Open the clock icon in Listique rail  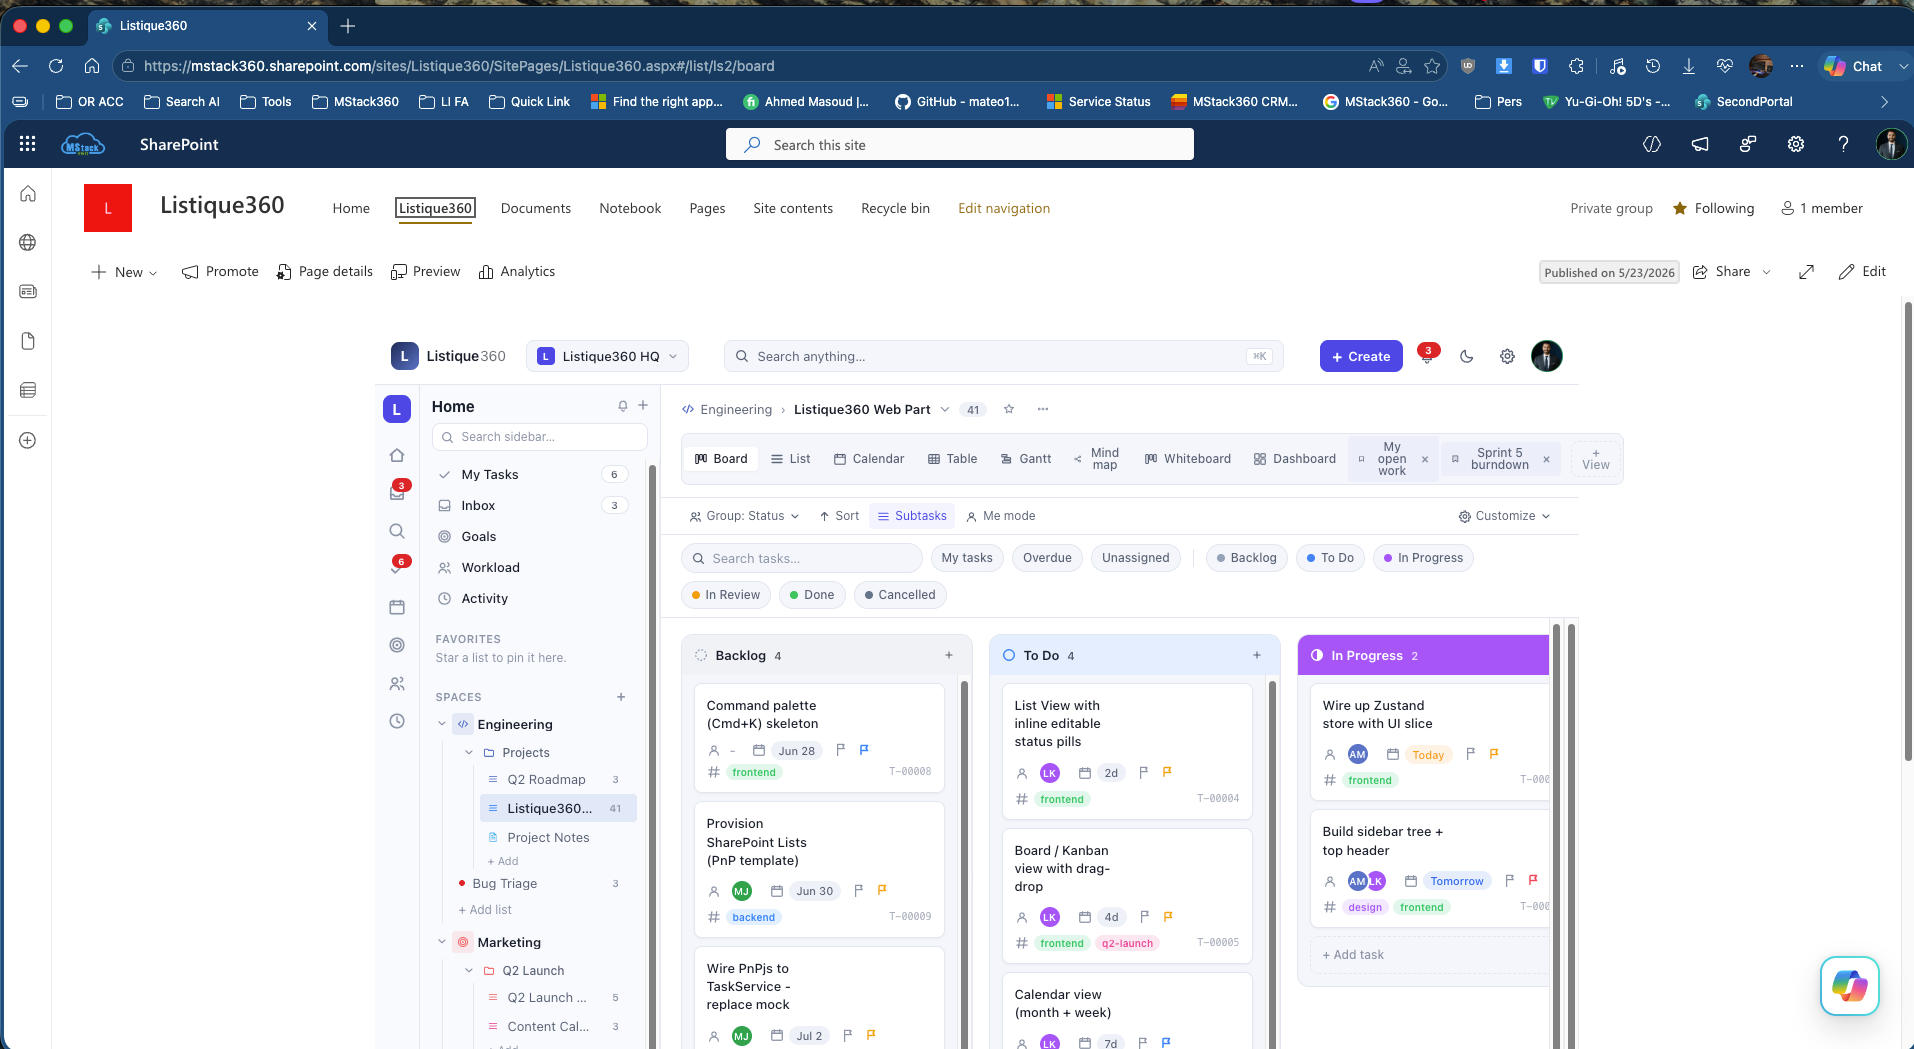397,721
